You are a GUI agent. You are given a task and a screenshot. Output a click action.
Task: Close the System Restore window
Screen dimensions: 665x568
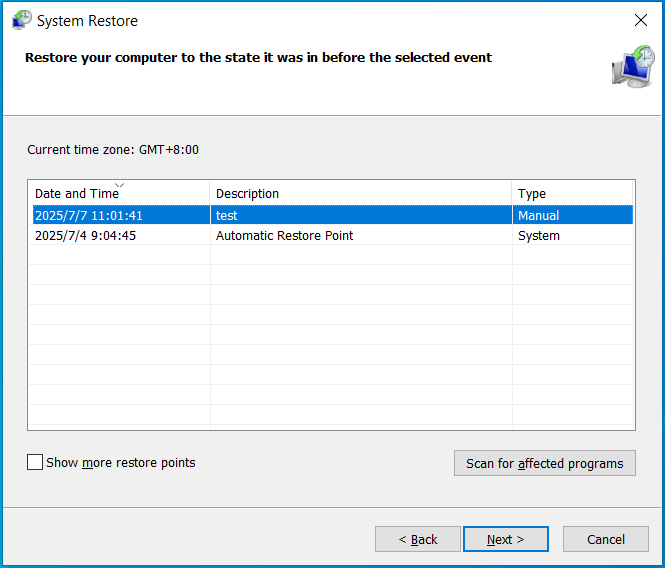point(641,20)
